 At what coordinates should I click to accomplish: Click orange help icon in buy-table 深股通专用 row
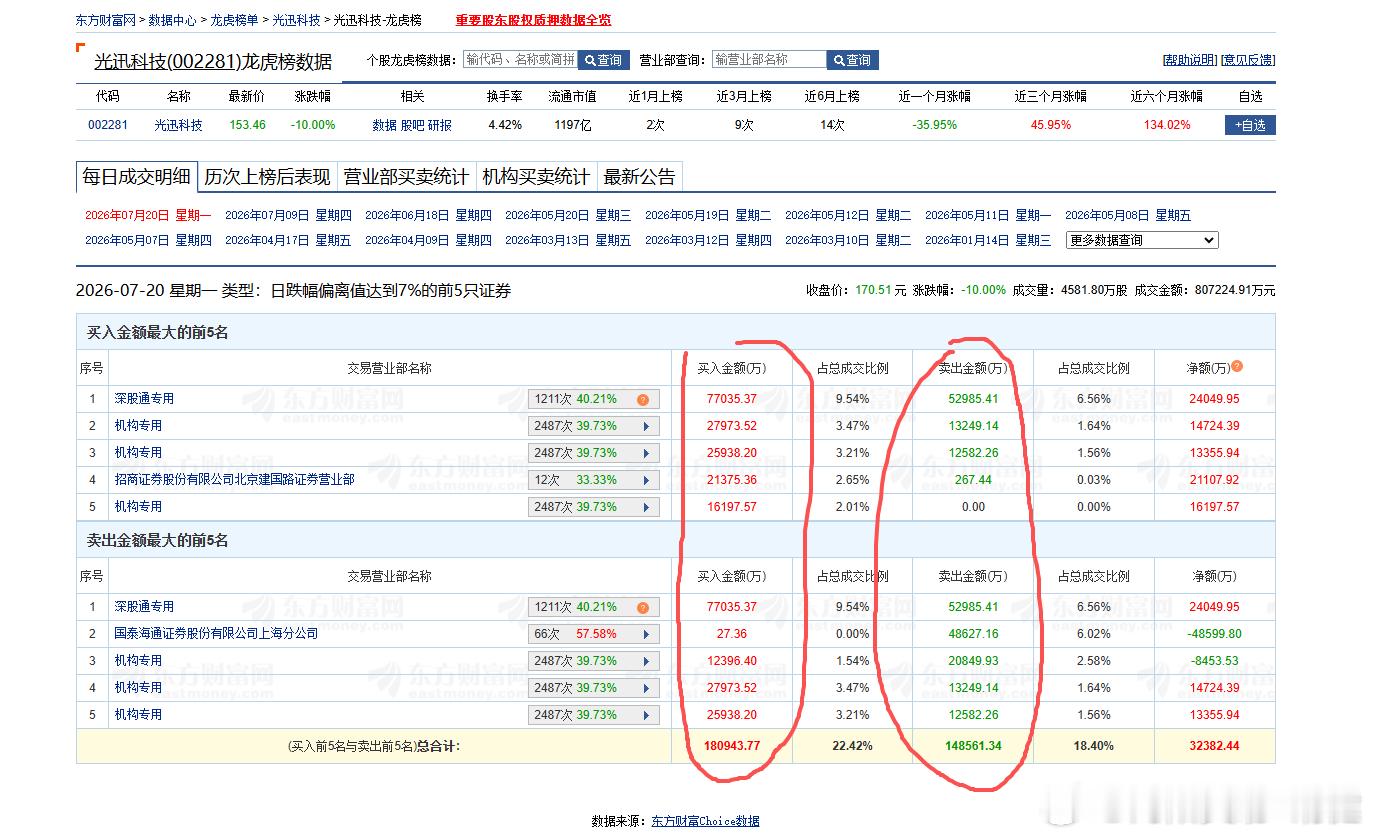(x=643, y=399)
